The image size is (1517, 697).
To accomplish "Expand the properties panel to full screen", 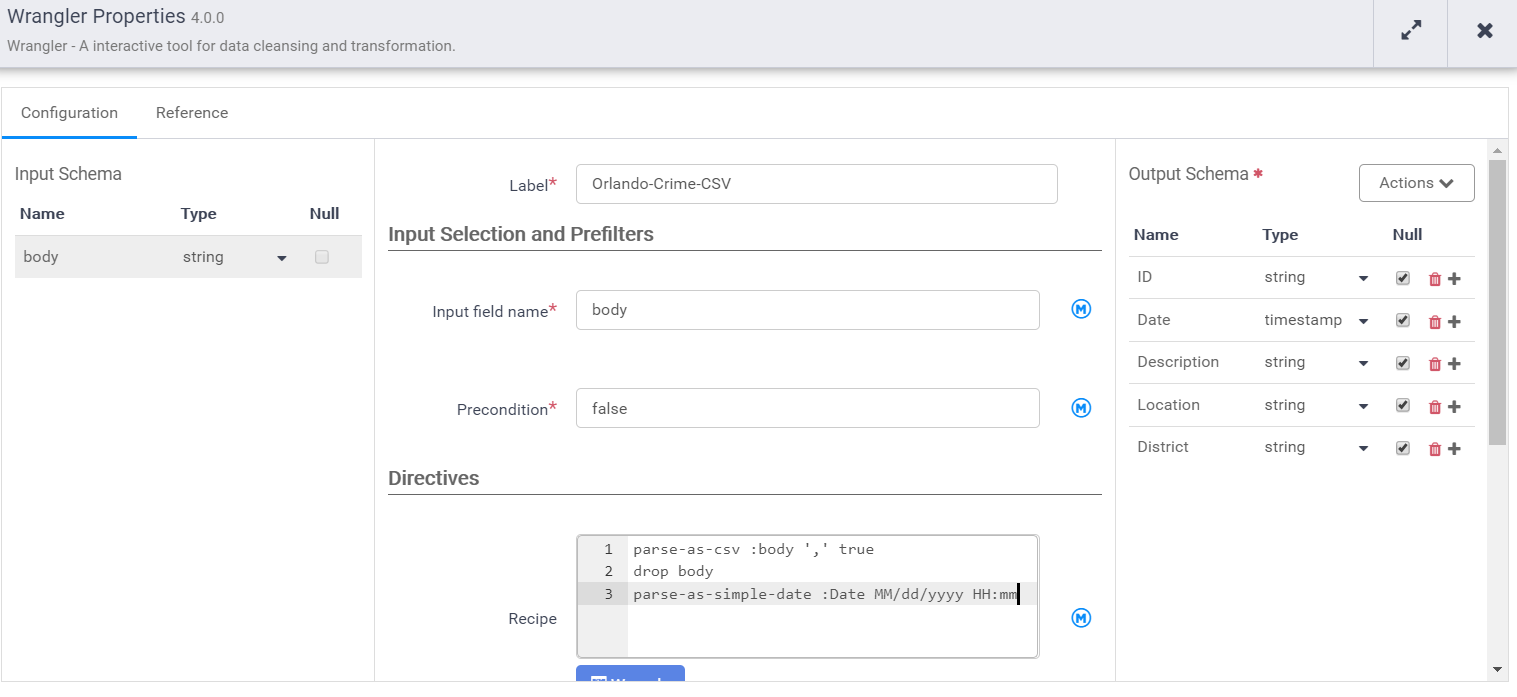I will pyautogui.click(x=1410, y=31).
